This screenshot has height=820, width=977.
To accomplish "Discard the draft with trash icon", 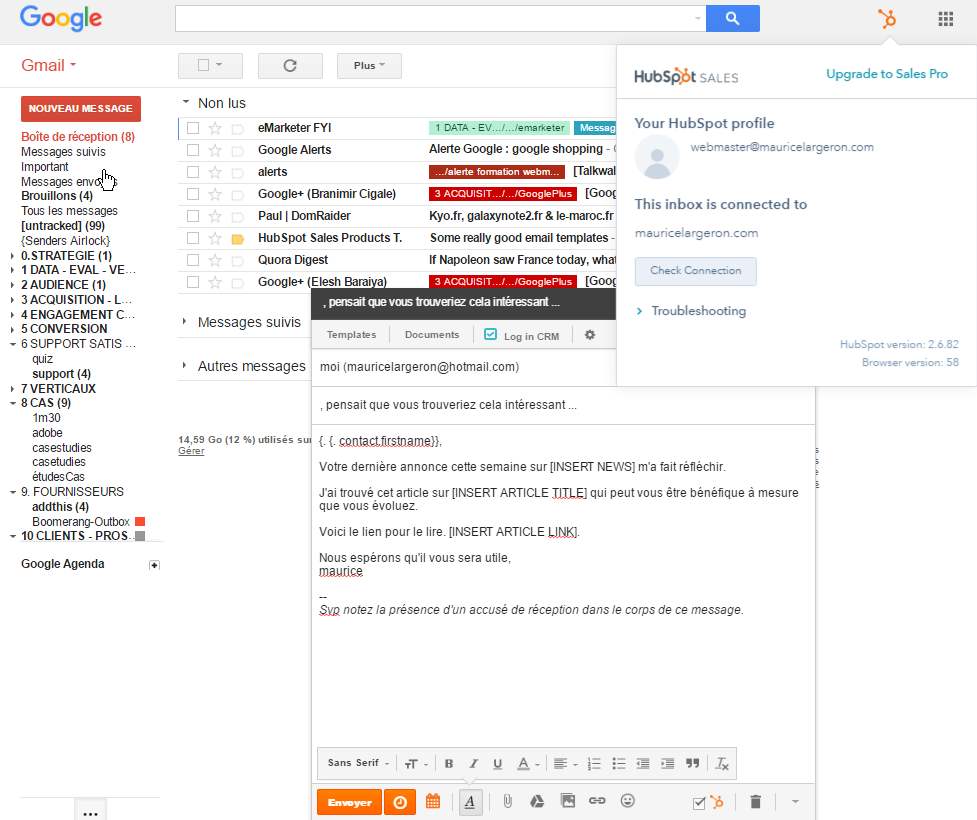I will point(755,802).
